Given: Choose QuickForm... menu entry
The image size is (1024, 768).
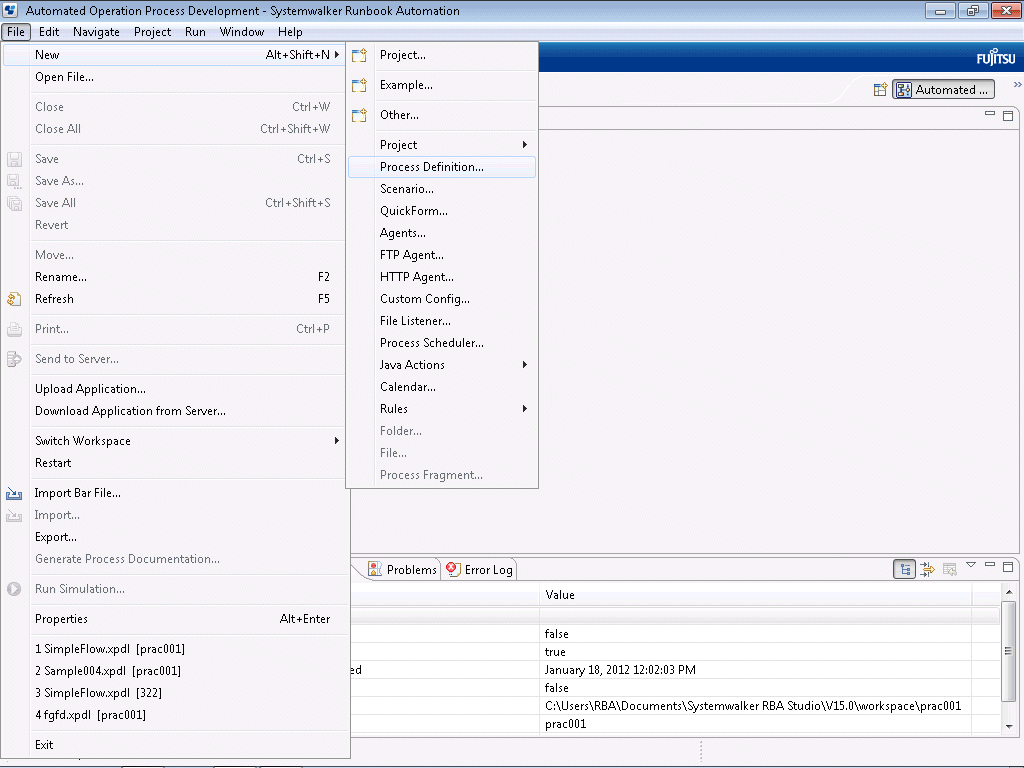Looking at the screenshot, I should (x=442, y=211).
